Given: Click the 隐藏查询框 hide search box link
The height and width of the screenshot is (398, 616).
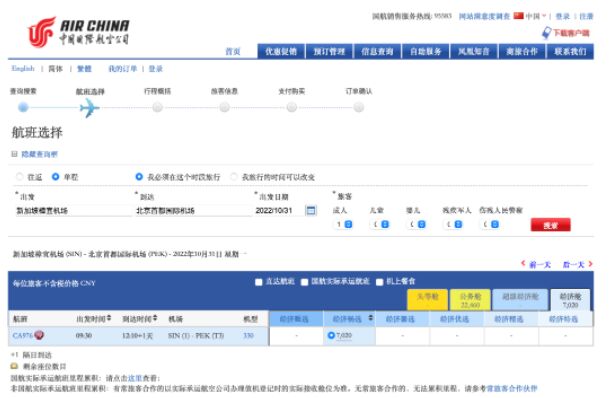Looking at the screenshot, I should tap(39, 154).
